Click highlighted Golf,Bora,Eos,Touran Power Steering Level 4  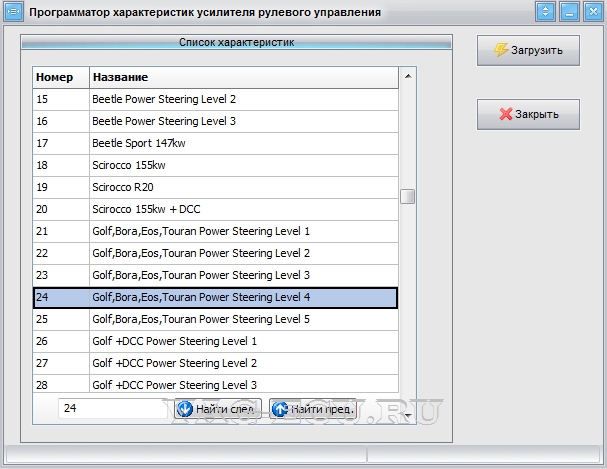point(216,298)
